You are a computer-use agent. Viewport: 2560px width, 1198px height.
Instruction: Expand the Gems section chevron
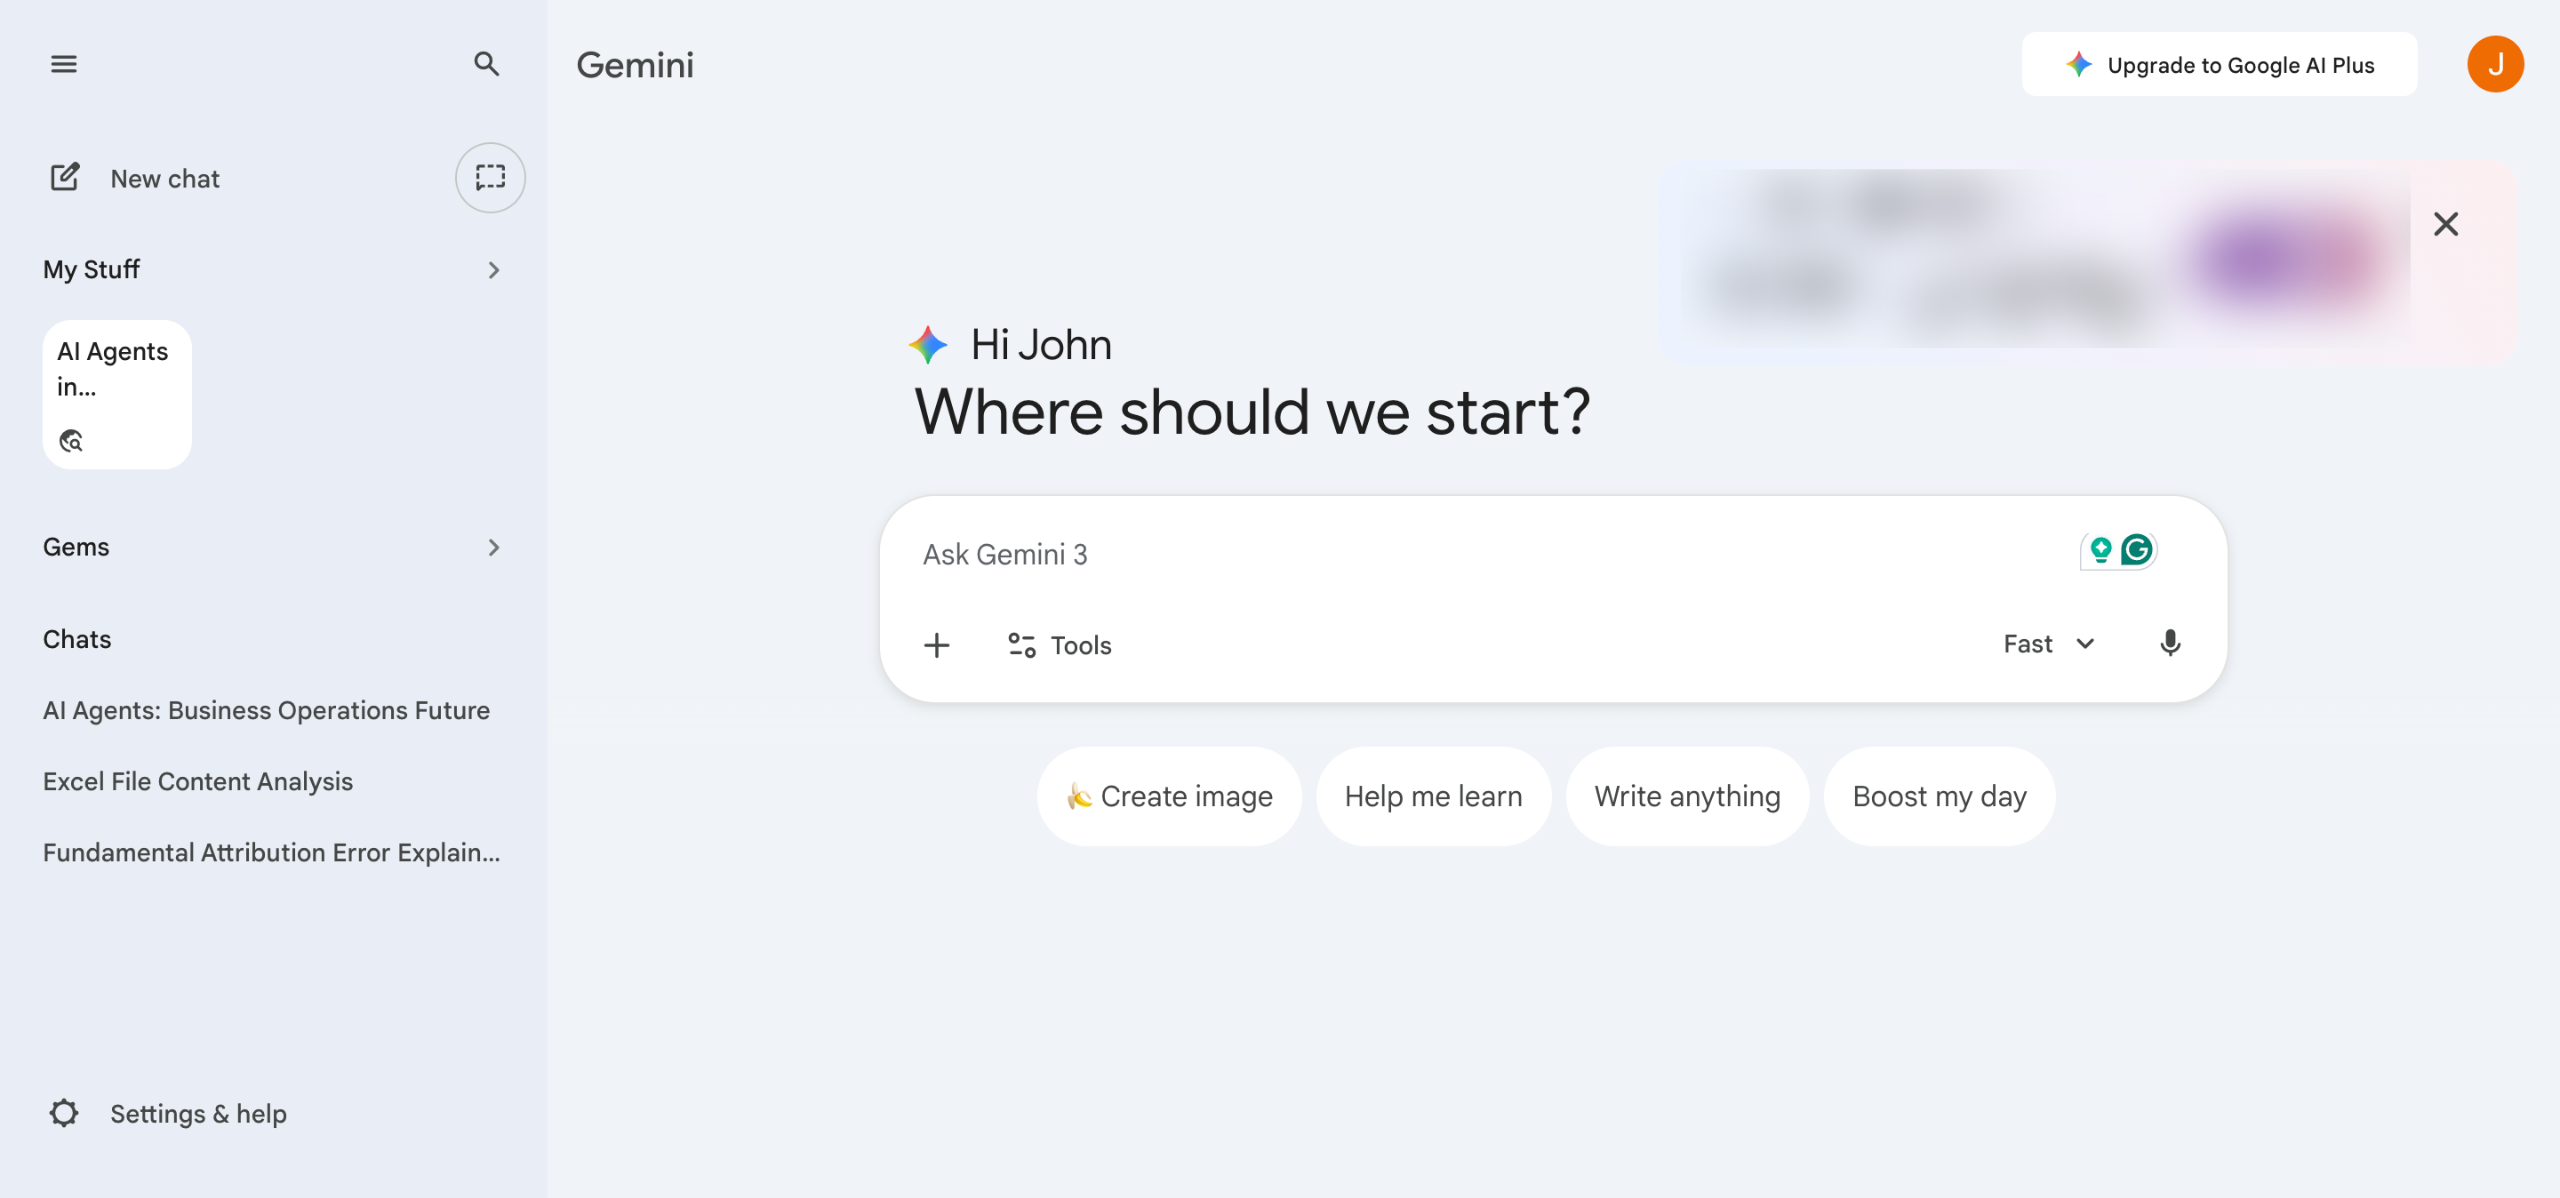coord(493,547)
